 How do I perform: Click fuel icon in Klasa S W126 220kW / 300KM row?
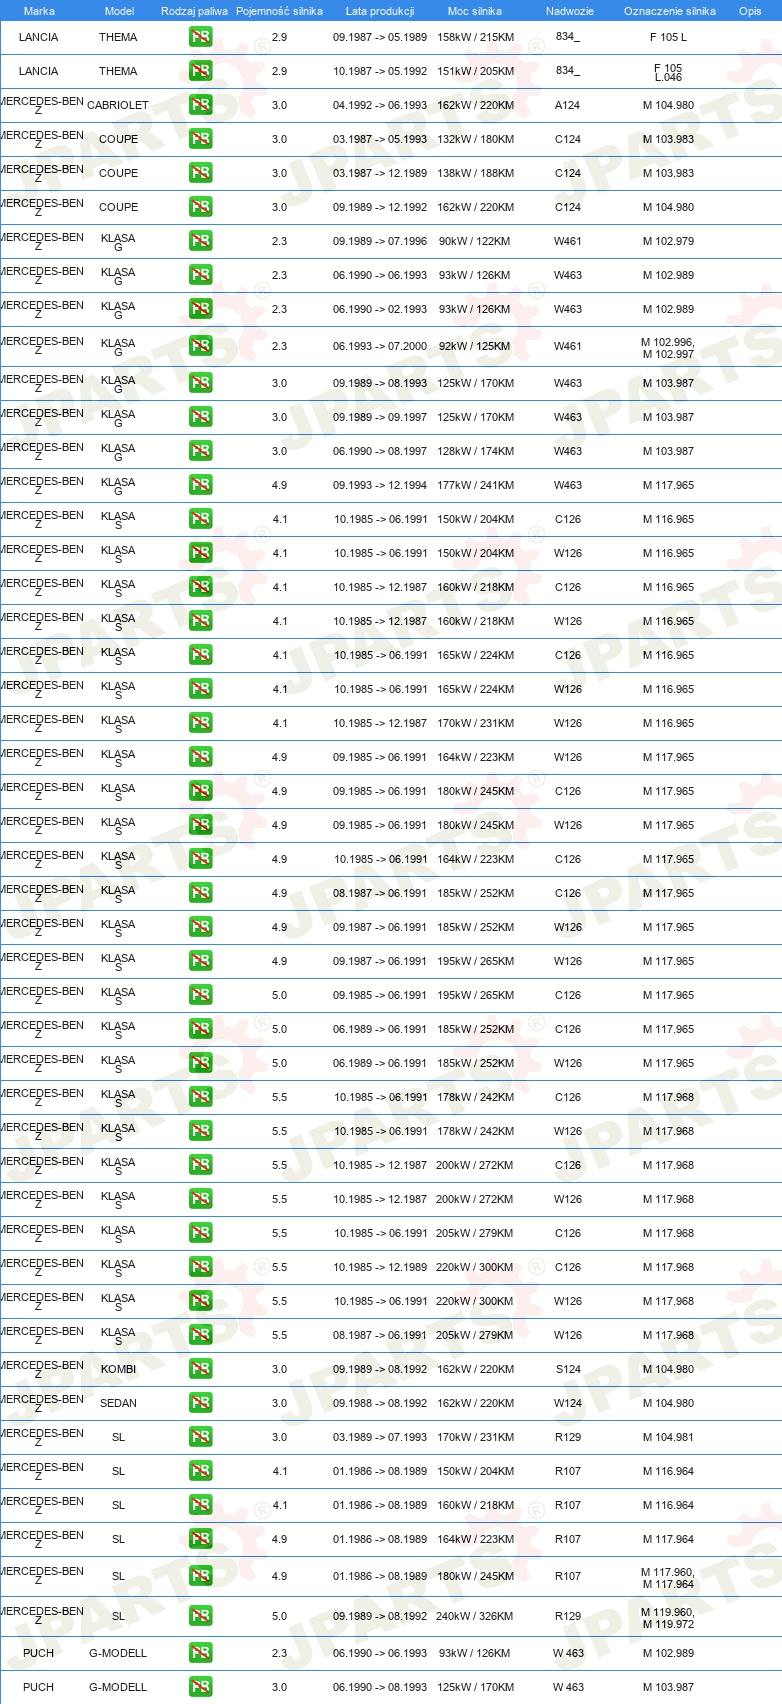point(200,1301)
